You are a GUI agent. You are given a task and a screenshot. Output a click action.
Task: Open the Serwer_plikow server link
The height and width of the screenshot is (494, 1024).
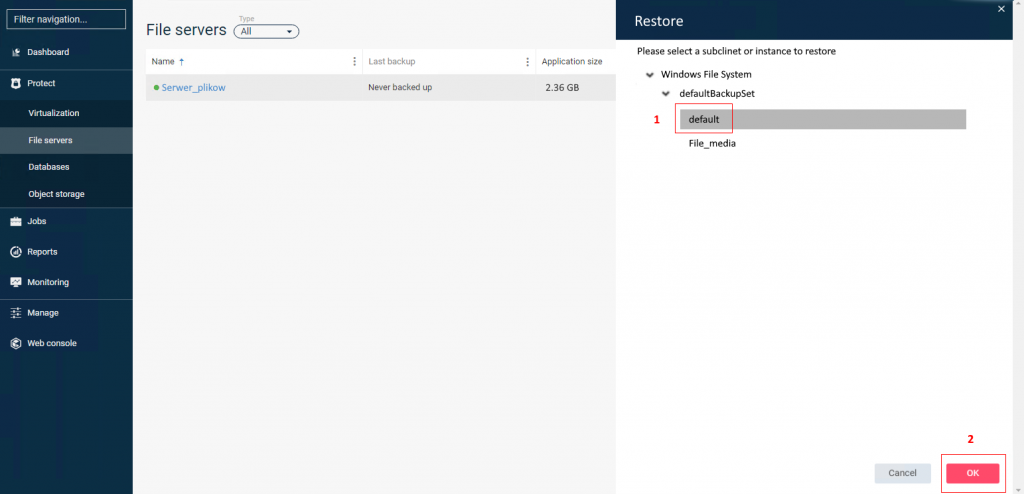pos(193,88)
